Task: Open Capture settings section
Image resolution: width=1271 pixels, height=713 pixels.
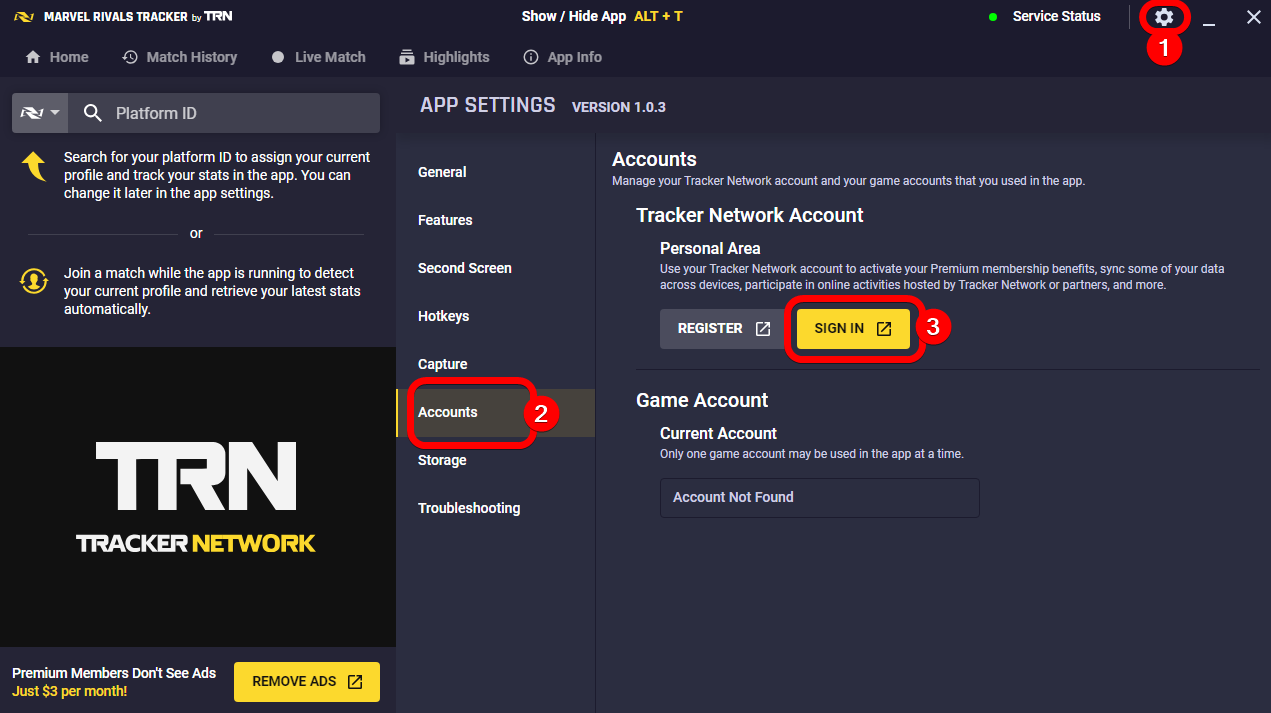Action: point(496,364)
